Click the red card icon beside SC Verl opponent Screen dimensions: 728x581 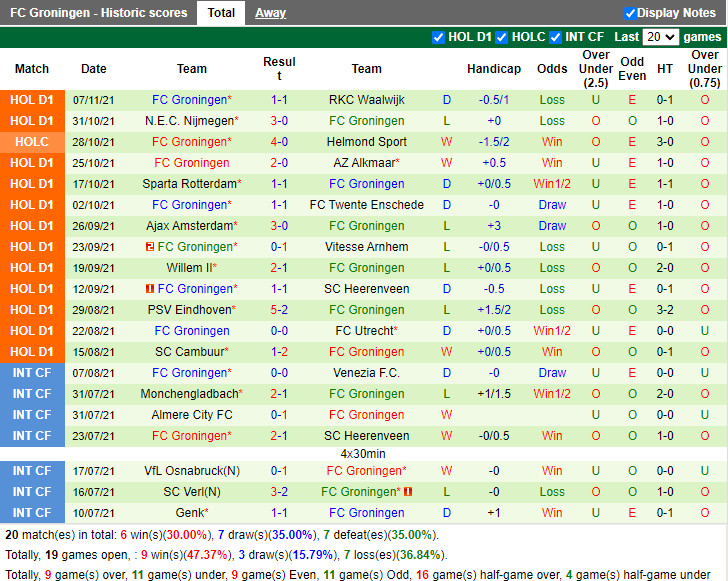408,491
